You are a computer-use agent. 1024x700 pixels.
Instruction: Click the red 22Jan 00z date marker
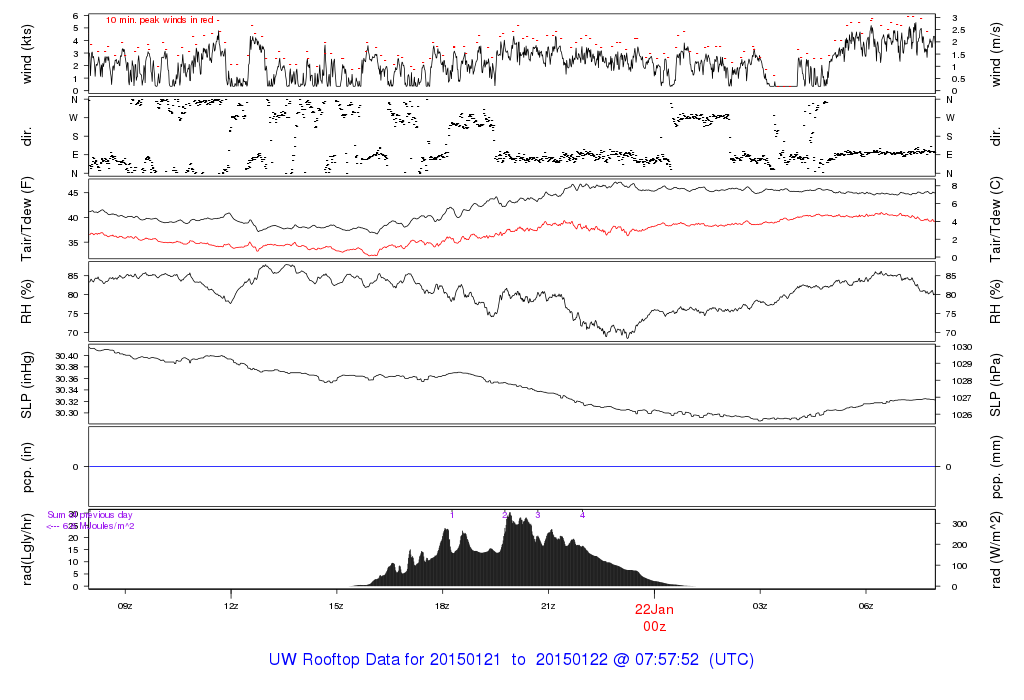[655, 617]
